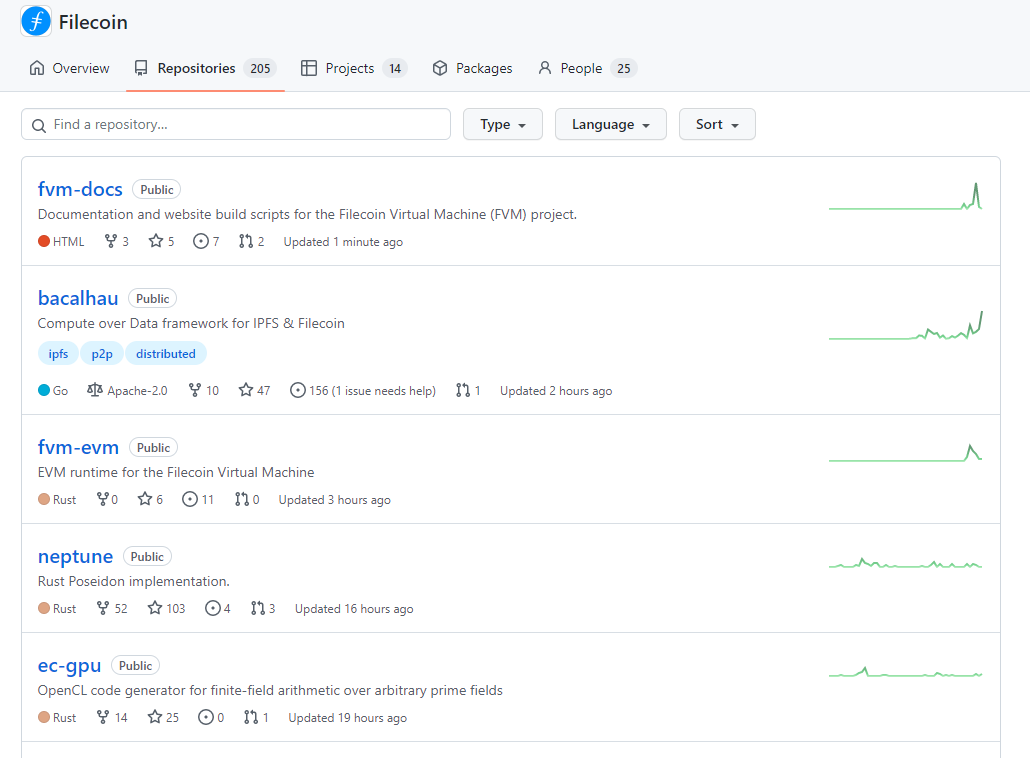This screenshot has height=758, width=1030.
Task: Open the bacalhau repository
Action: pyautogui.click(x=78, y=298)
